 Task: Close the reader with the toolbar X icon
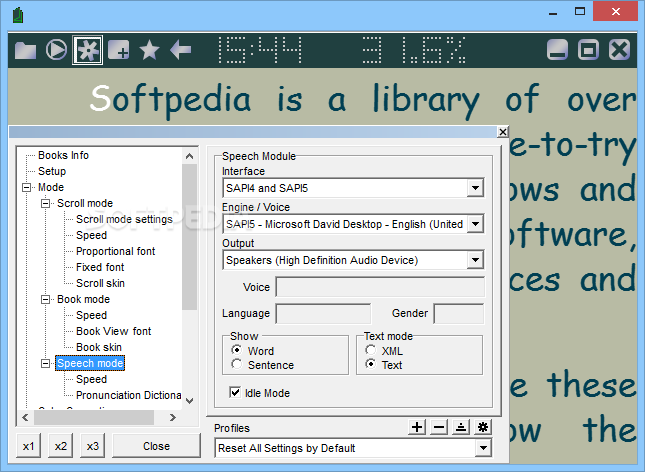click(x=619, y=50)
